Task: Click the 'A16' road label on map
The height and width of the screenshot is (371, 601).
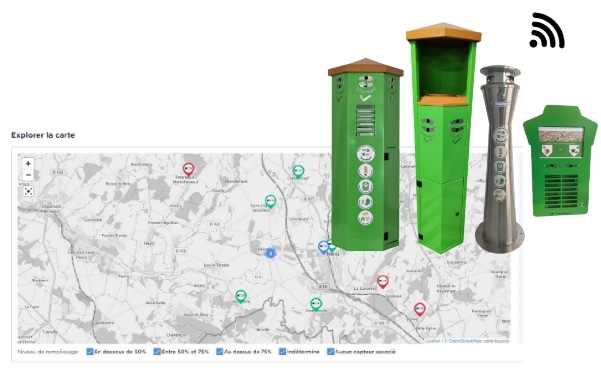Action: 323,286
